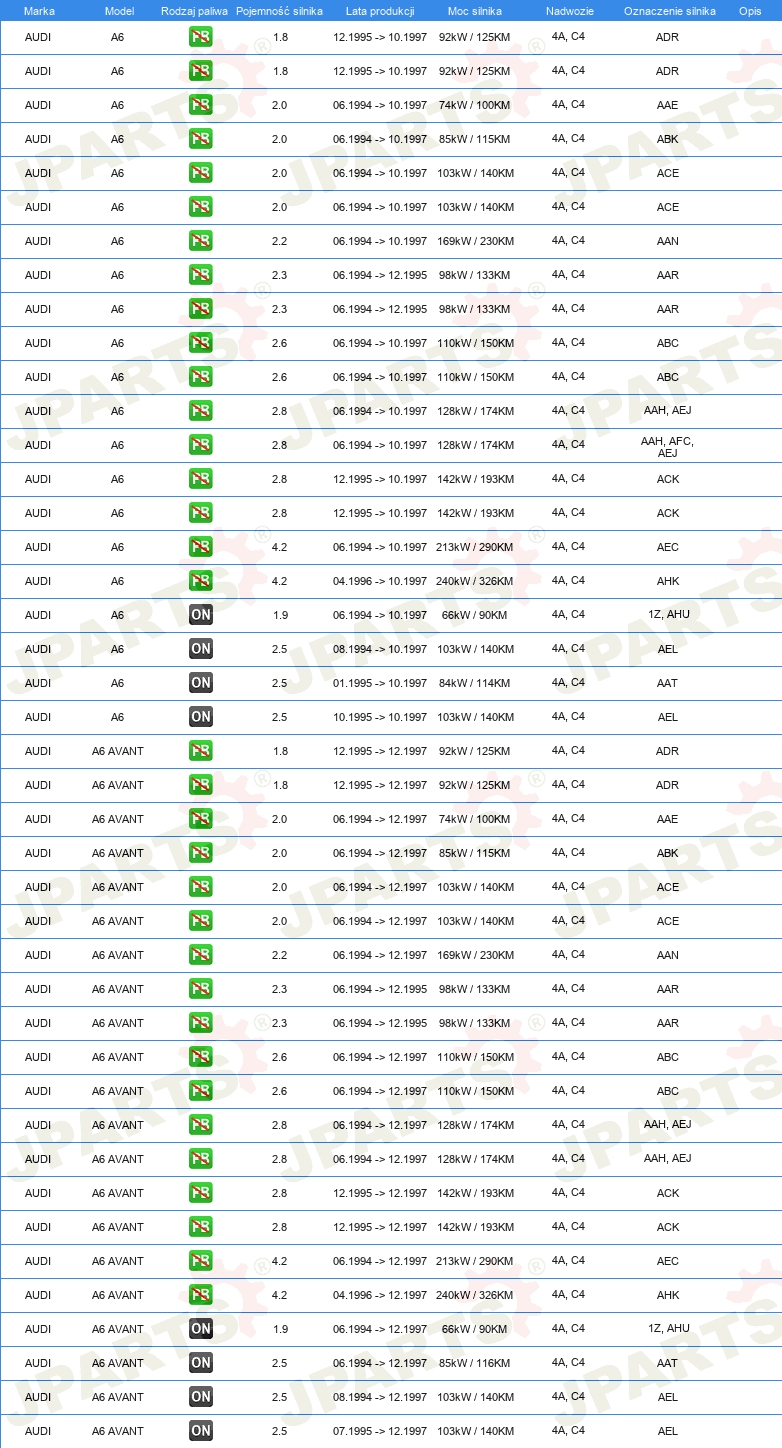Click the ON icon in A6 AEL 10.1995 row
The image size is (782, 1448).
pyautogui.click(x=201, y=717)
